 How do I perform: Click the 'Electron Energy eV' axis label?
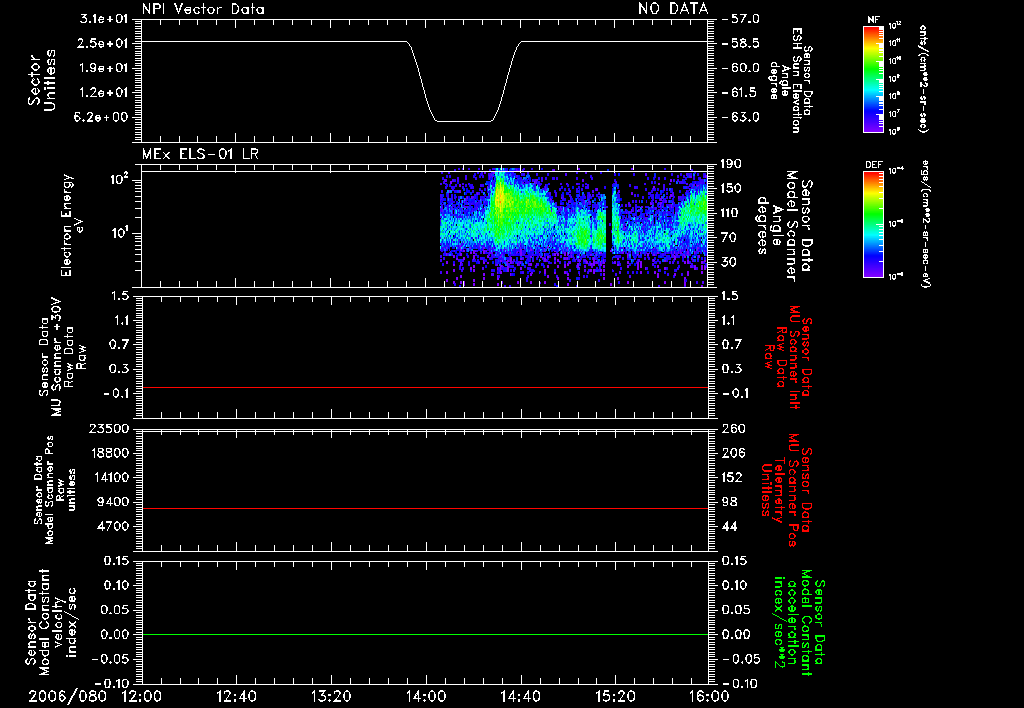(72, 225)
